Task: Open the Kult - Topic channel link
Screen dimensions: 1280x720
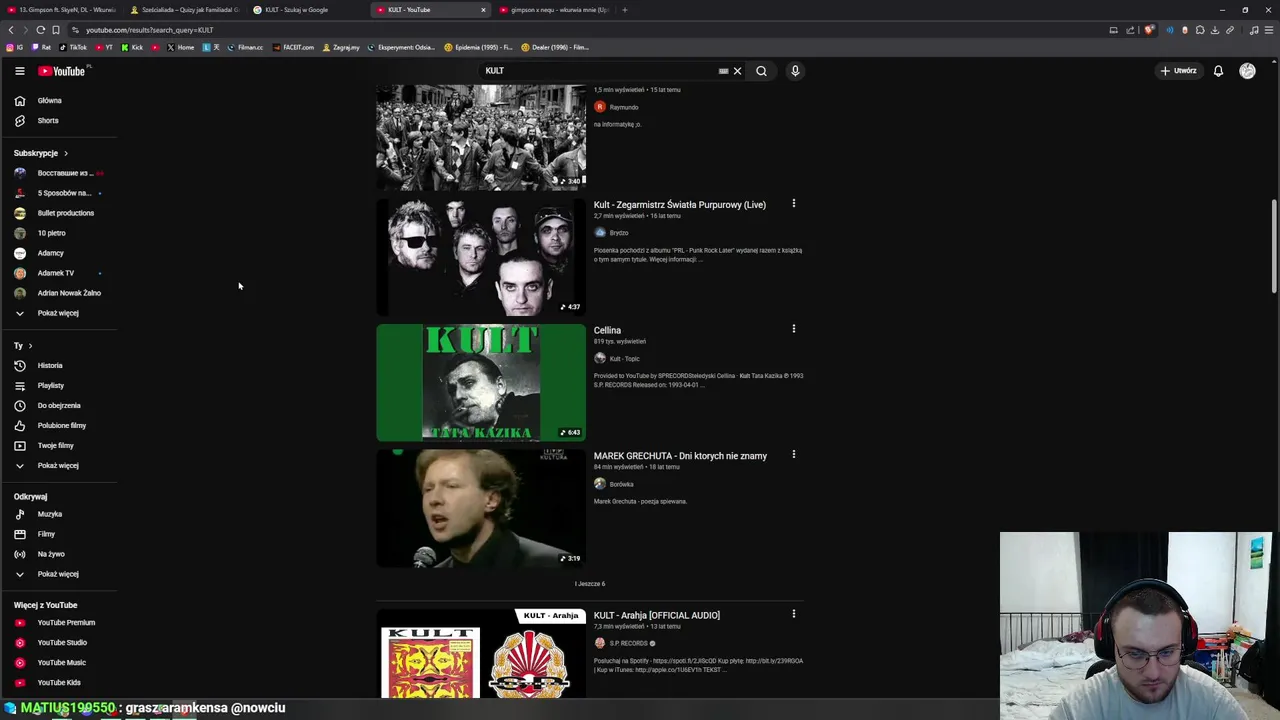Action: tap(624, 359)
